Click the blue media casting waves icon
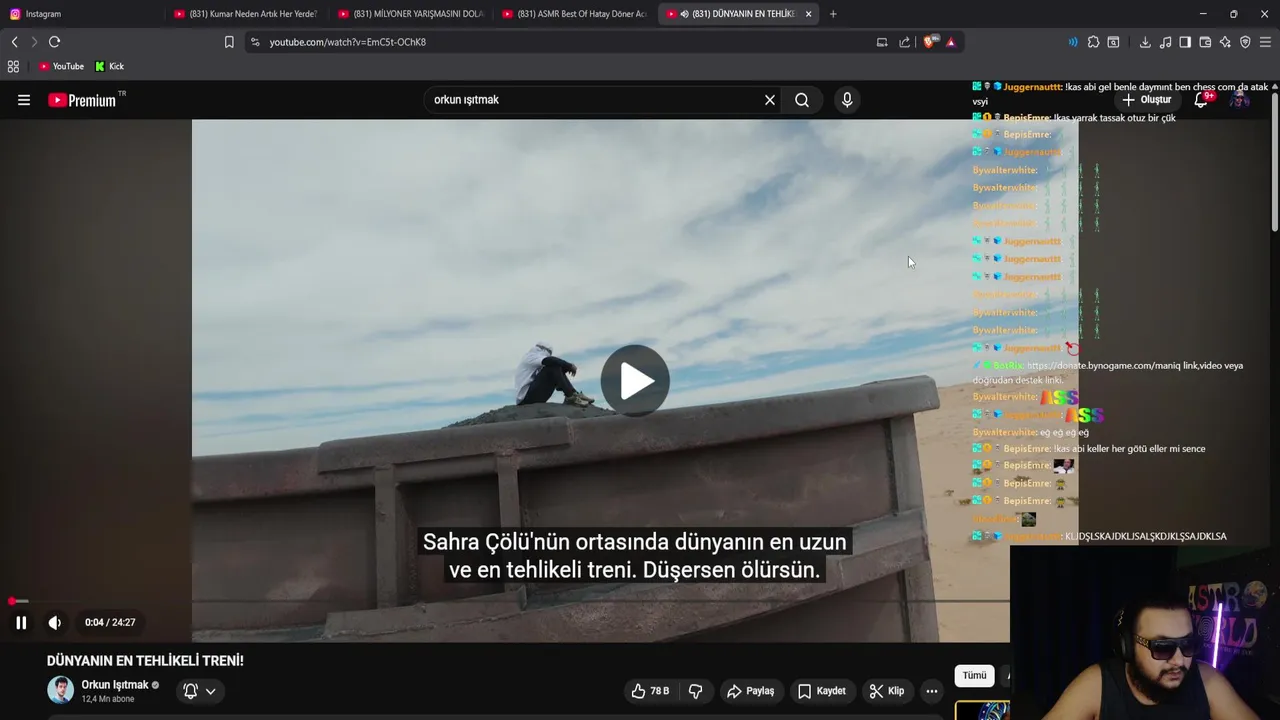The width and height of the screenshot is (1280, 720). [1073, 42]
